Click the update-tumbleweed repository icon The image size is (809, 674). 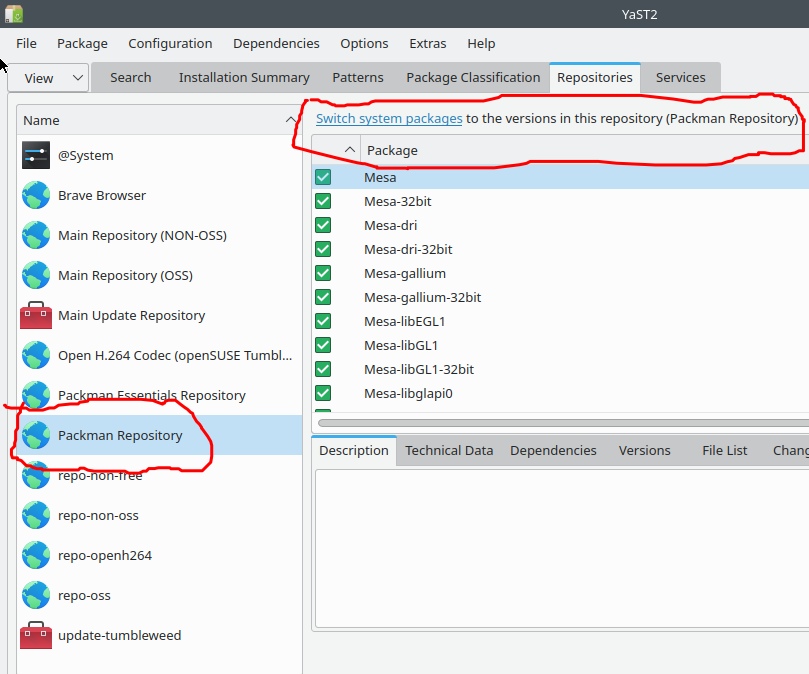pos(35,635)
